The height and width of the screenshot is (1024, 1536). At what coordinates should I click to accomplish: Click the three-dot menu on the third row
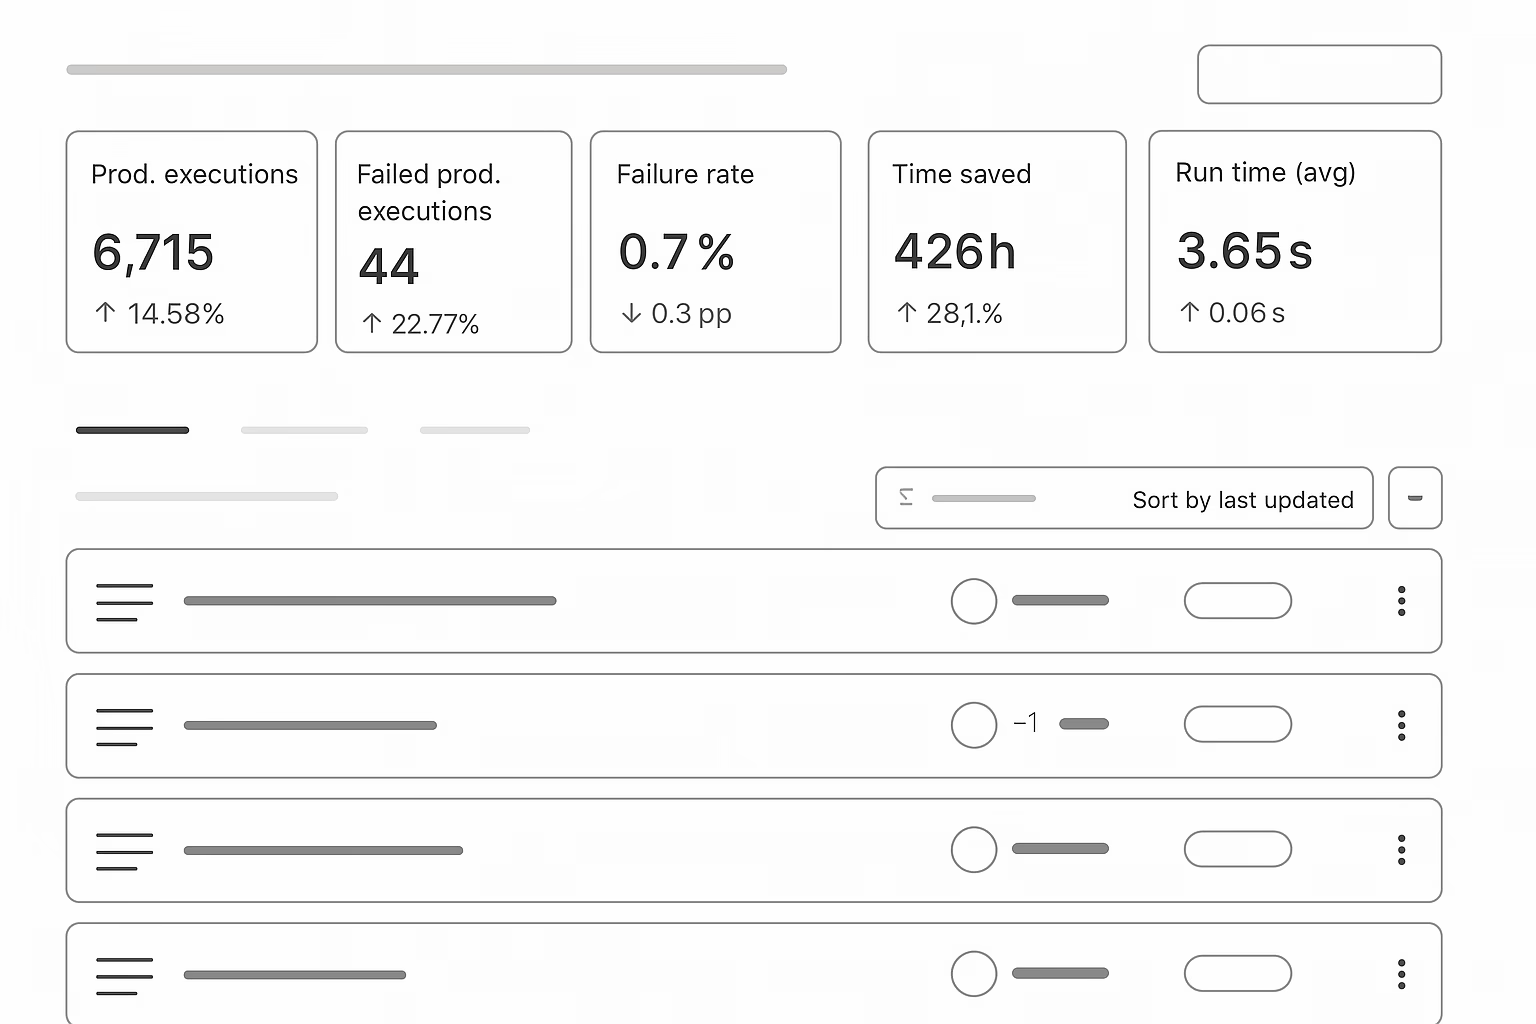click(1401, 850)
